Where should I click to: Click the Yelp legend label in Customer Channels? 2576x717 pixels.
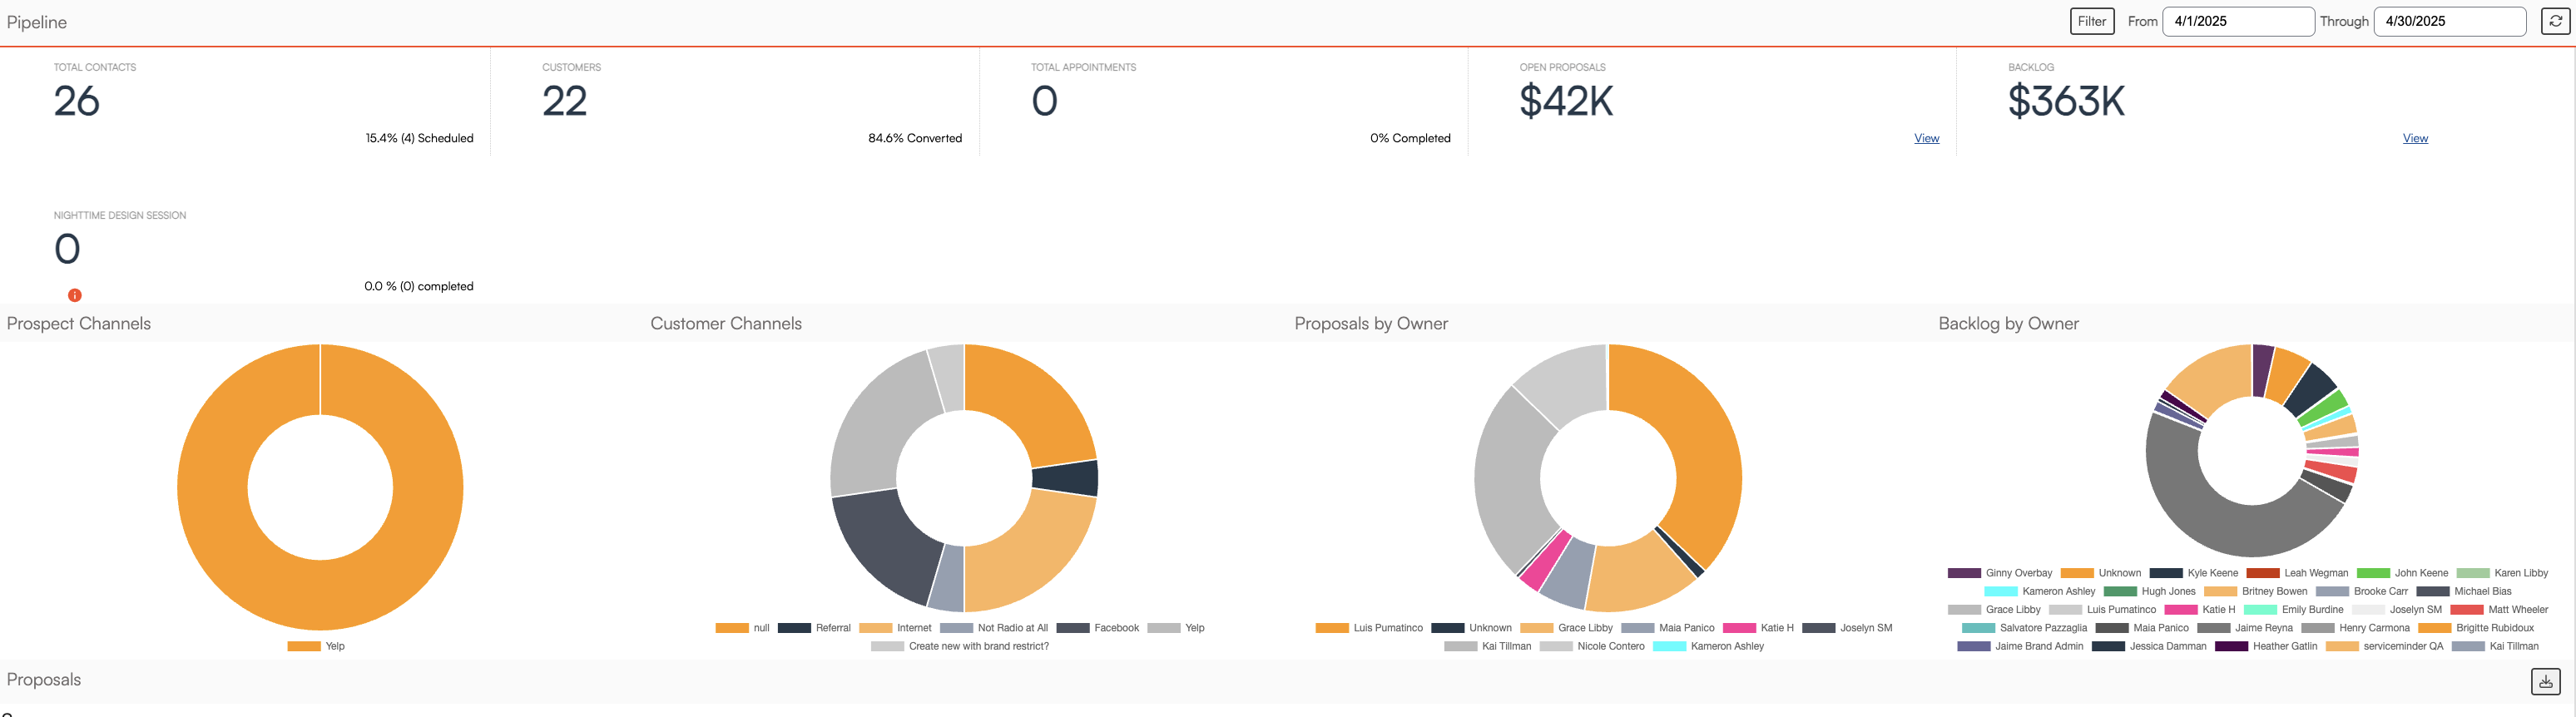(1195, 628)
